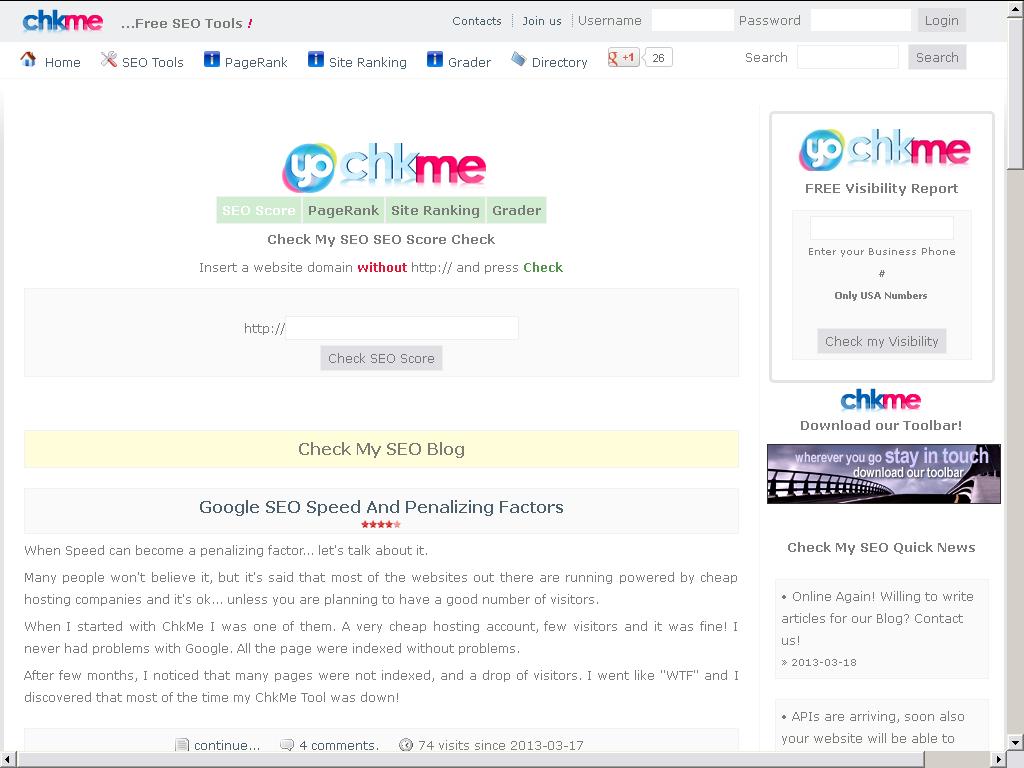
Task: Open APIs are arriving news item
Action: point(872,728)
